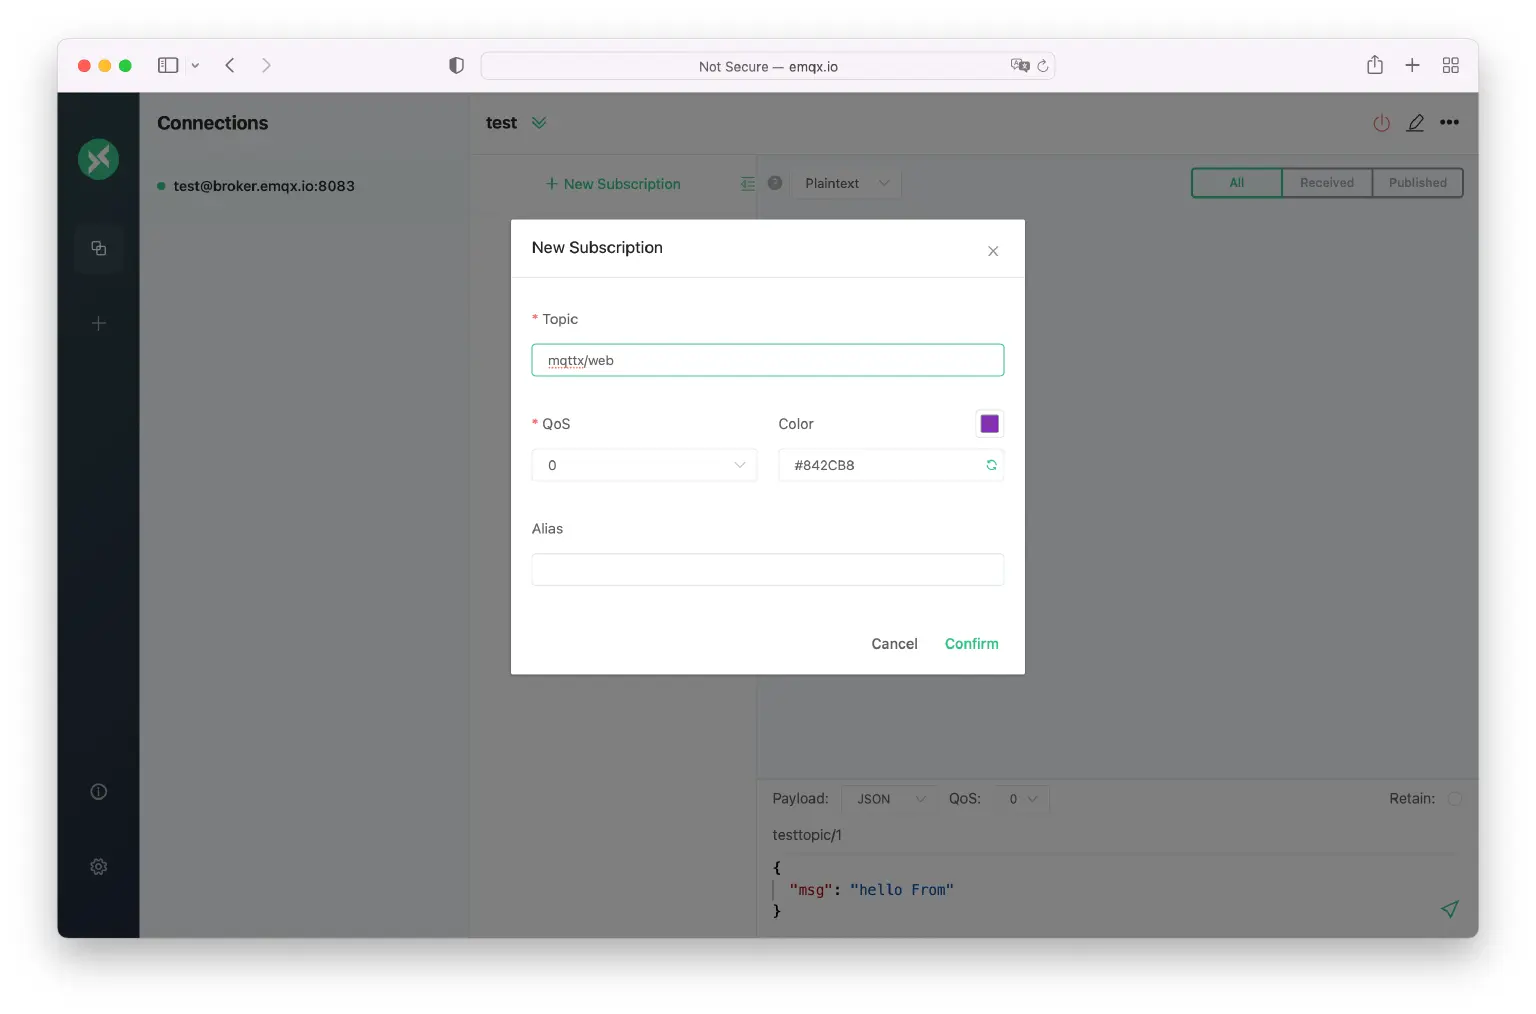1536x1014 pixels.
Task: Click the Alias input field
Action: click(767, 569)
